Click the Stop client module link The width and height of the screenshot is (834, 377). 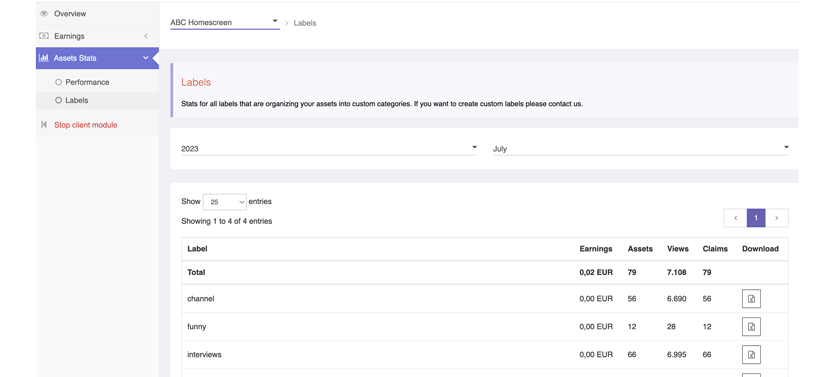click(x=86, y=125)
